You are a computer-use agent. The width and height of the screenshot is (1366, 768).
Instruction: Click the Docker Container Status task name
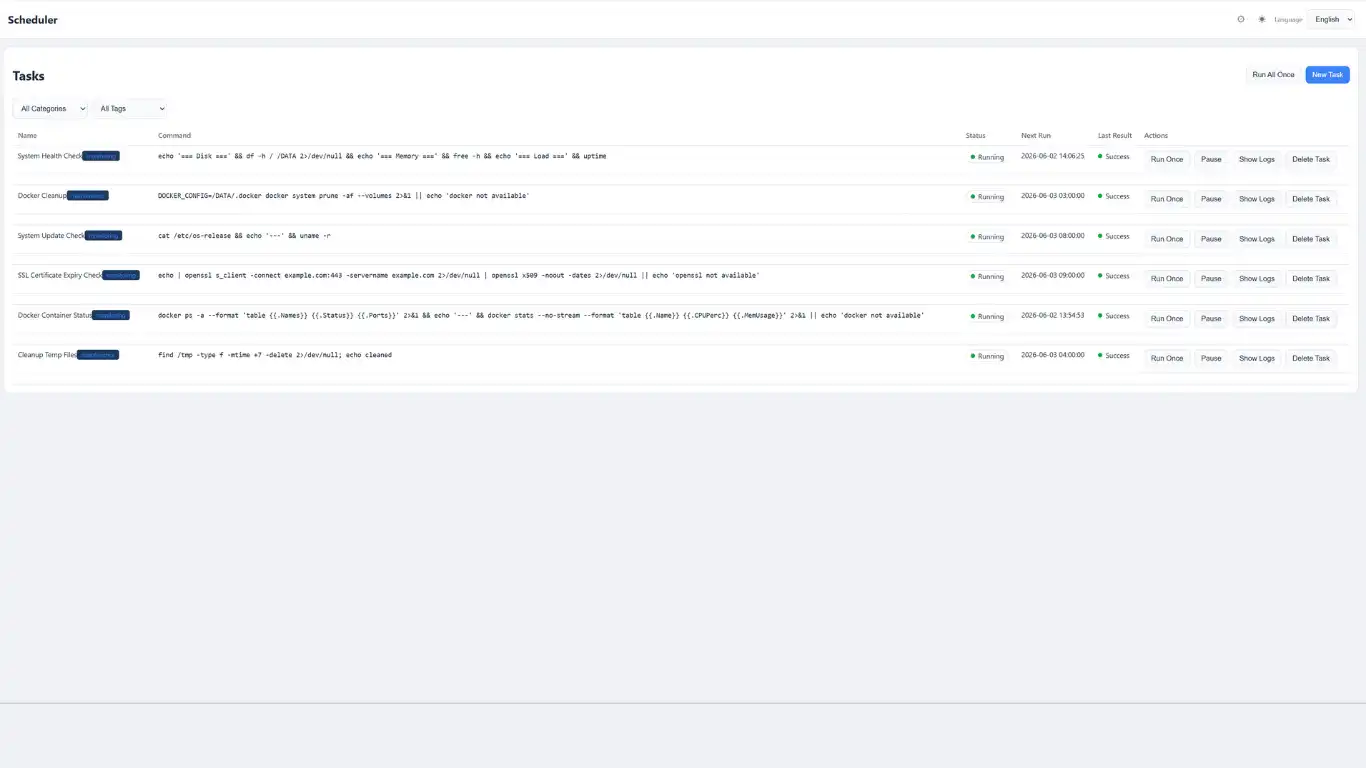[55, 315]
